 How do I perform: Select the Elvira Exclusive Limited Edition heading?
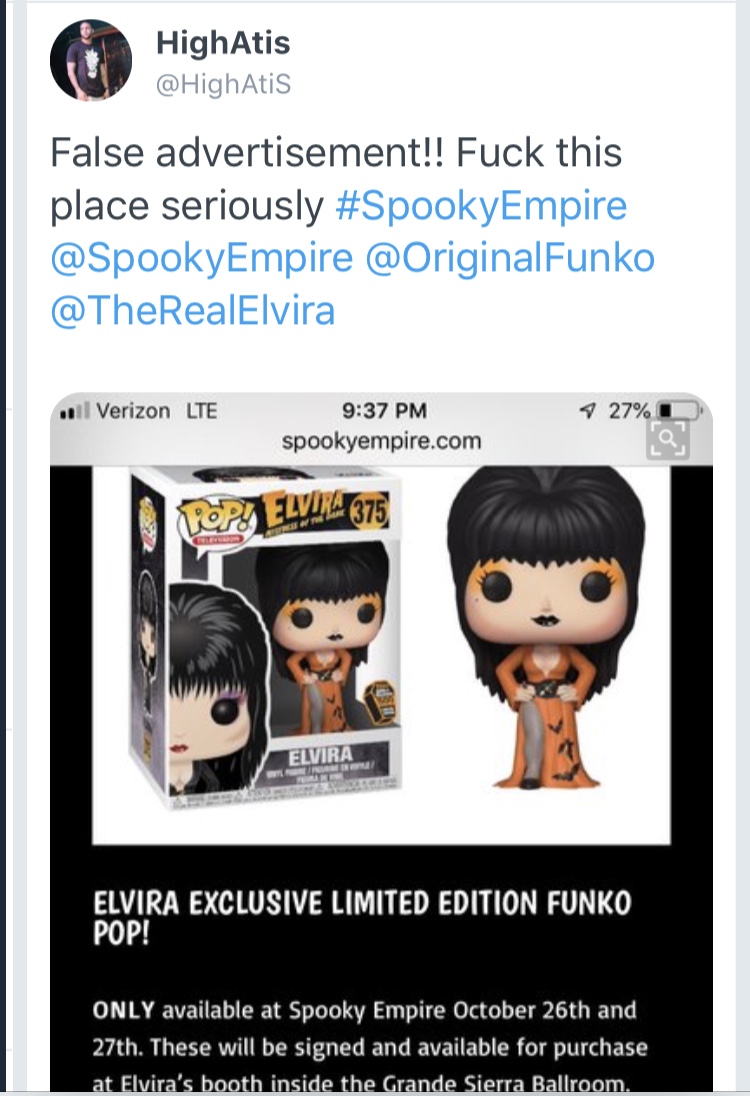click(x=363, y=917)
